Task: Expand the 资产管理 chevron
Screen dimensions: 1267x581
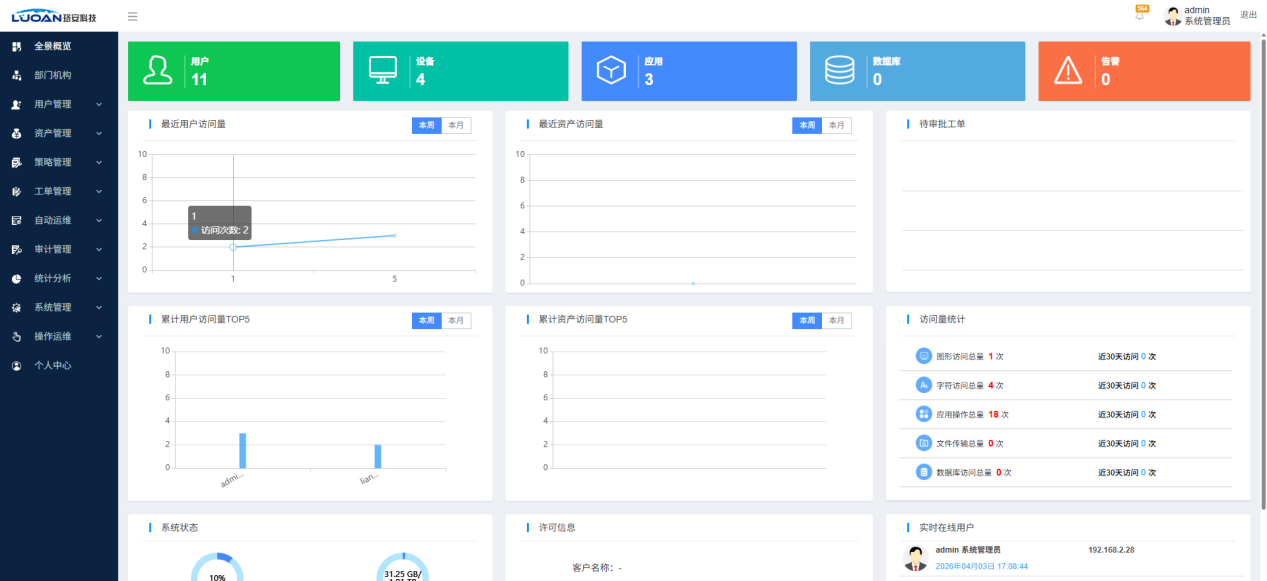Action: point(99,133)
